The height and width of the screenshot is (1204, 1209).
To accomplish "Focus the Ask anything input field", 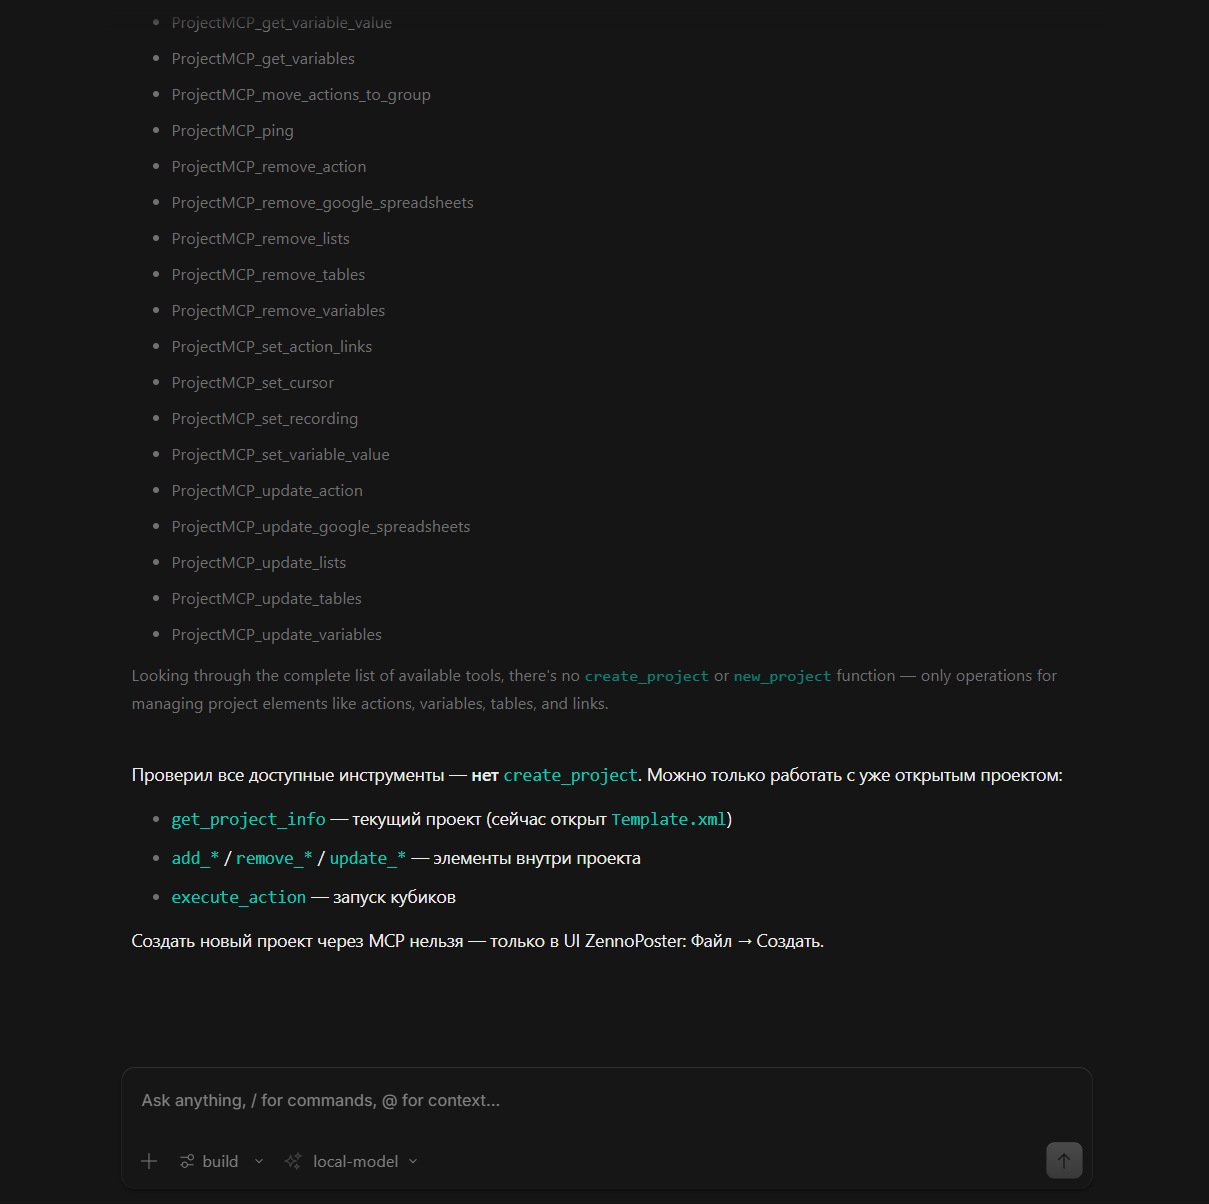I will point(606,1100).
